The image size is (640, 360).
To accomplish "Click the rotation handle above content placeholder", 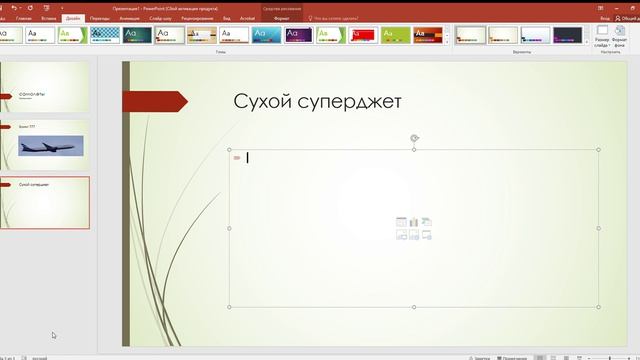I will pyautogui.click(x=414, y=138).
